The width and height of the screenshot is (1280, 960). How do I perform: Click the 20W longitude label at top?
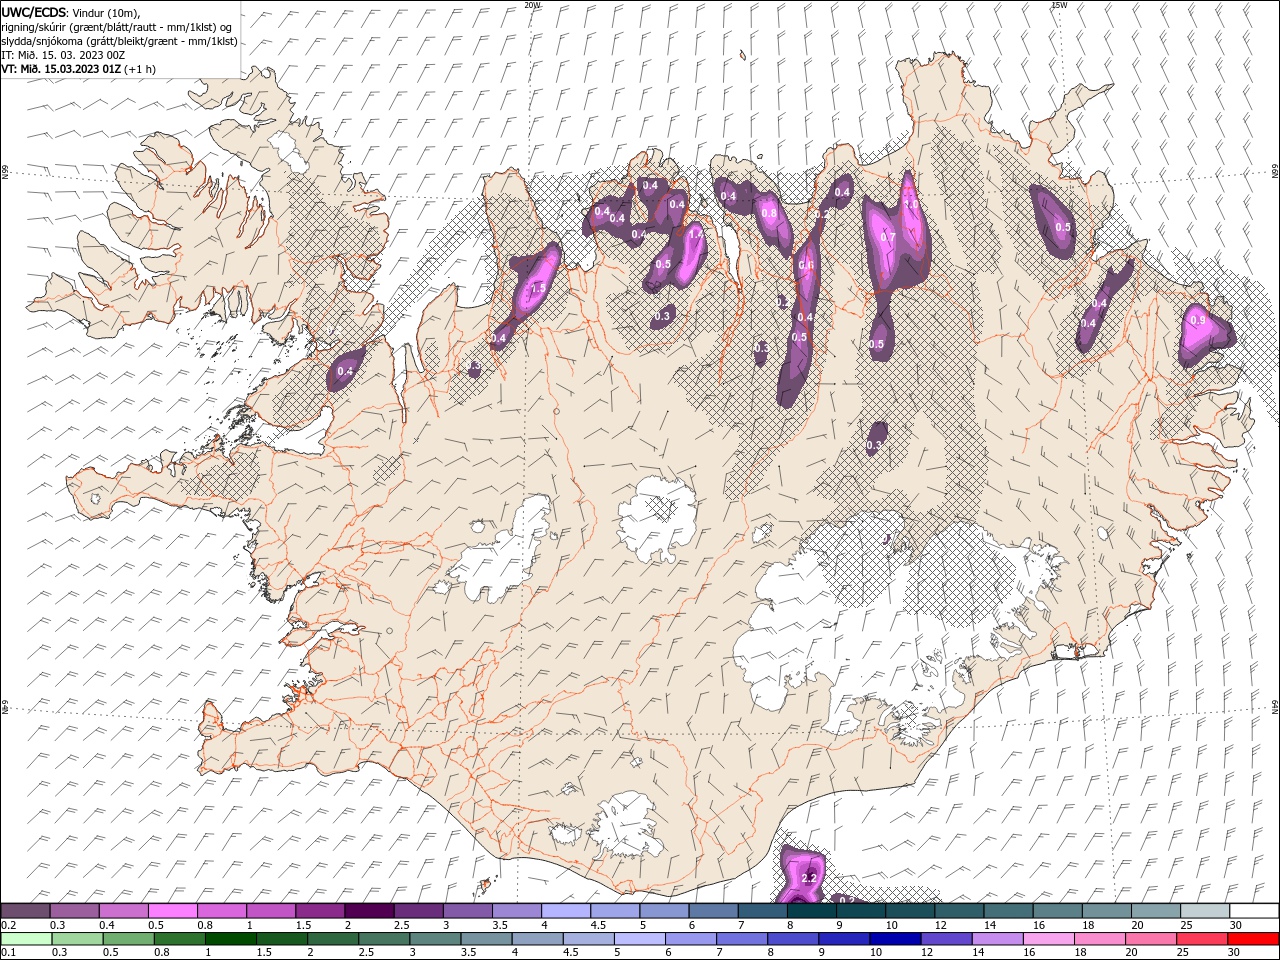532,5
